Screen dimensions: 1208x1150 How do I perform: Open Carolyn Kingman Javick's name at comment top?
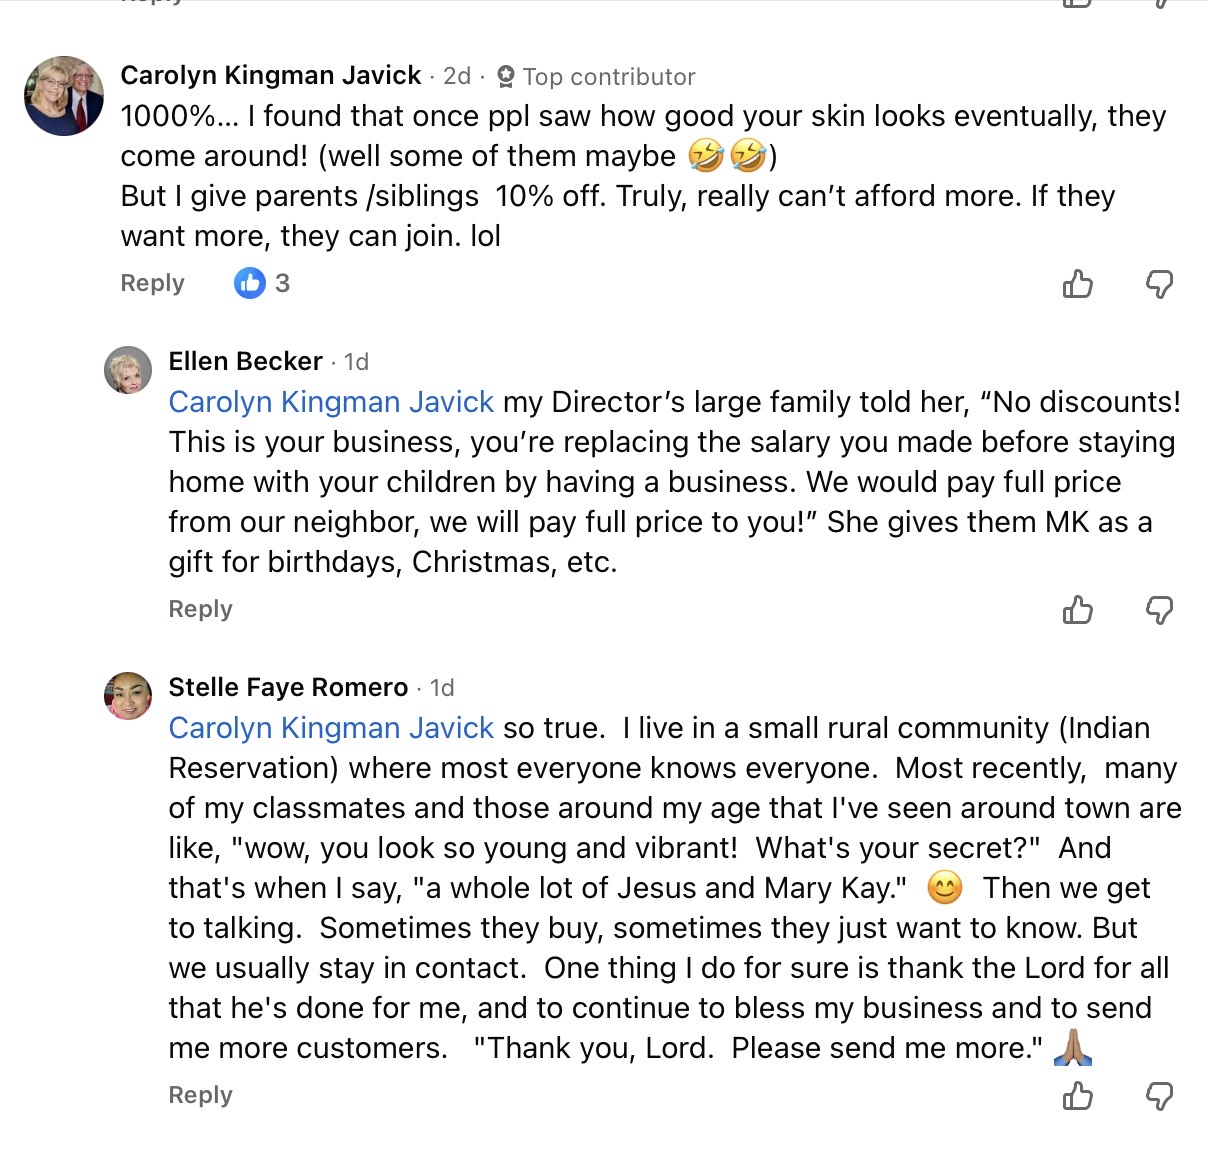click(270, 76)
